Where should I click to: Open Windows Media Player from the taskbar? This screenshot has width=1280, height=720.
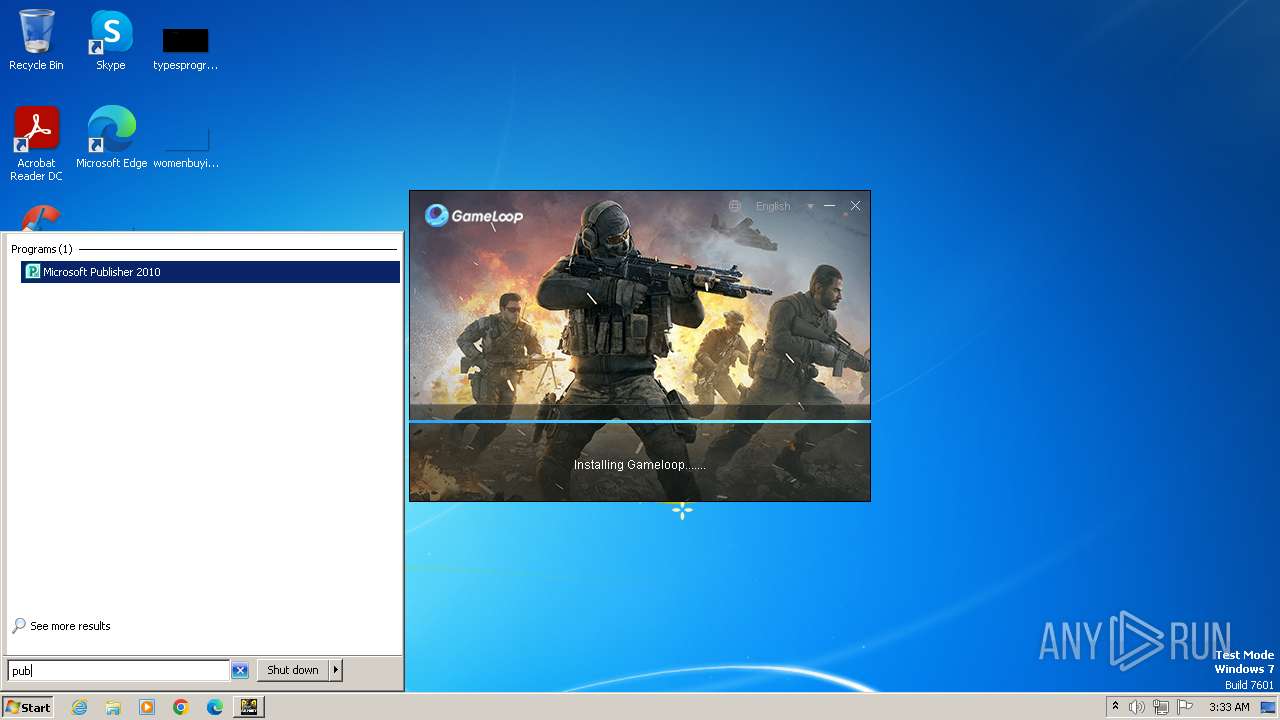click(x=147, y=707)
